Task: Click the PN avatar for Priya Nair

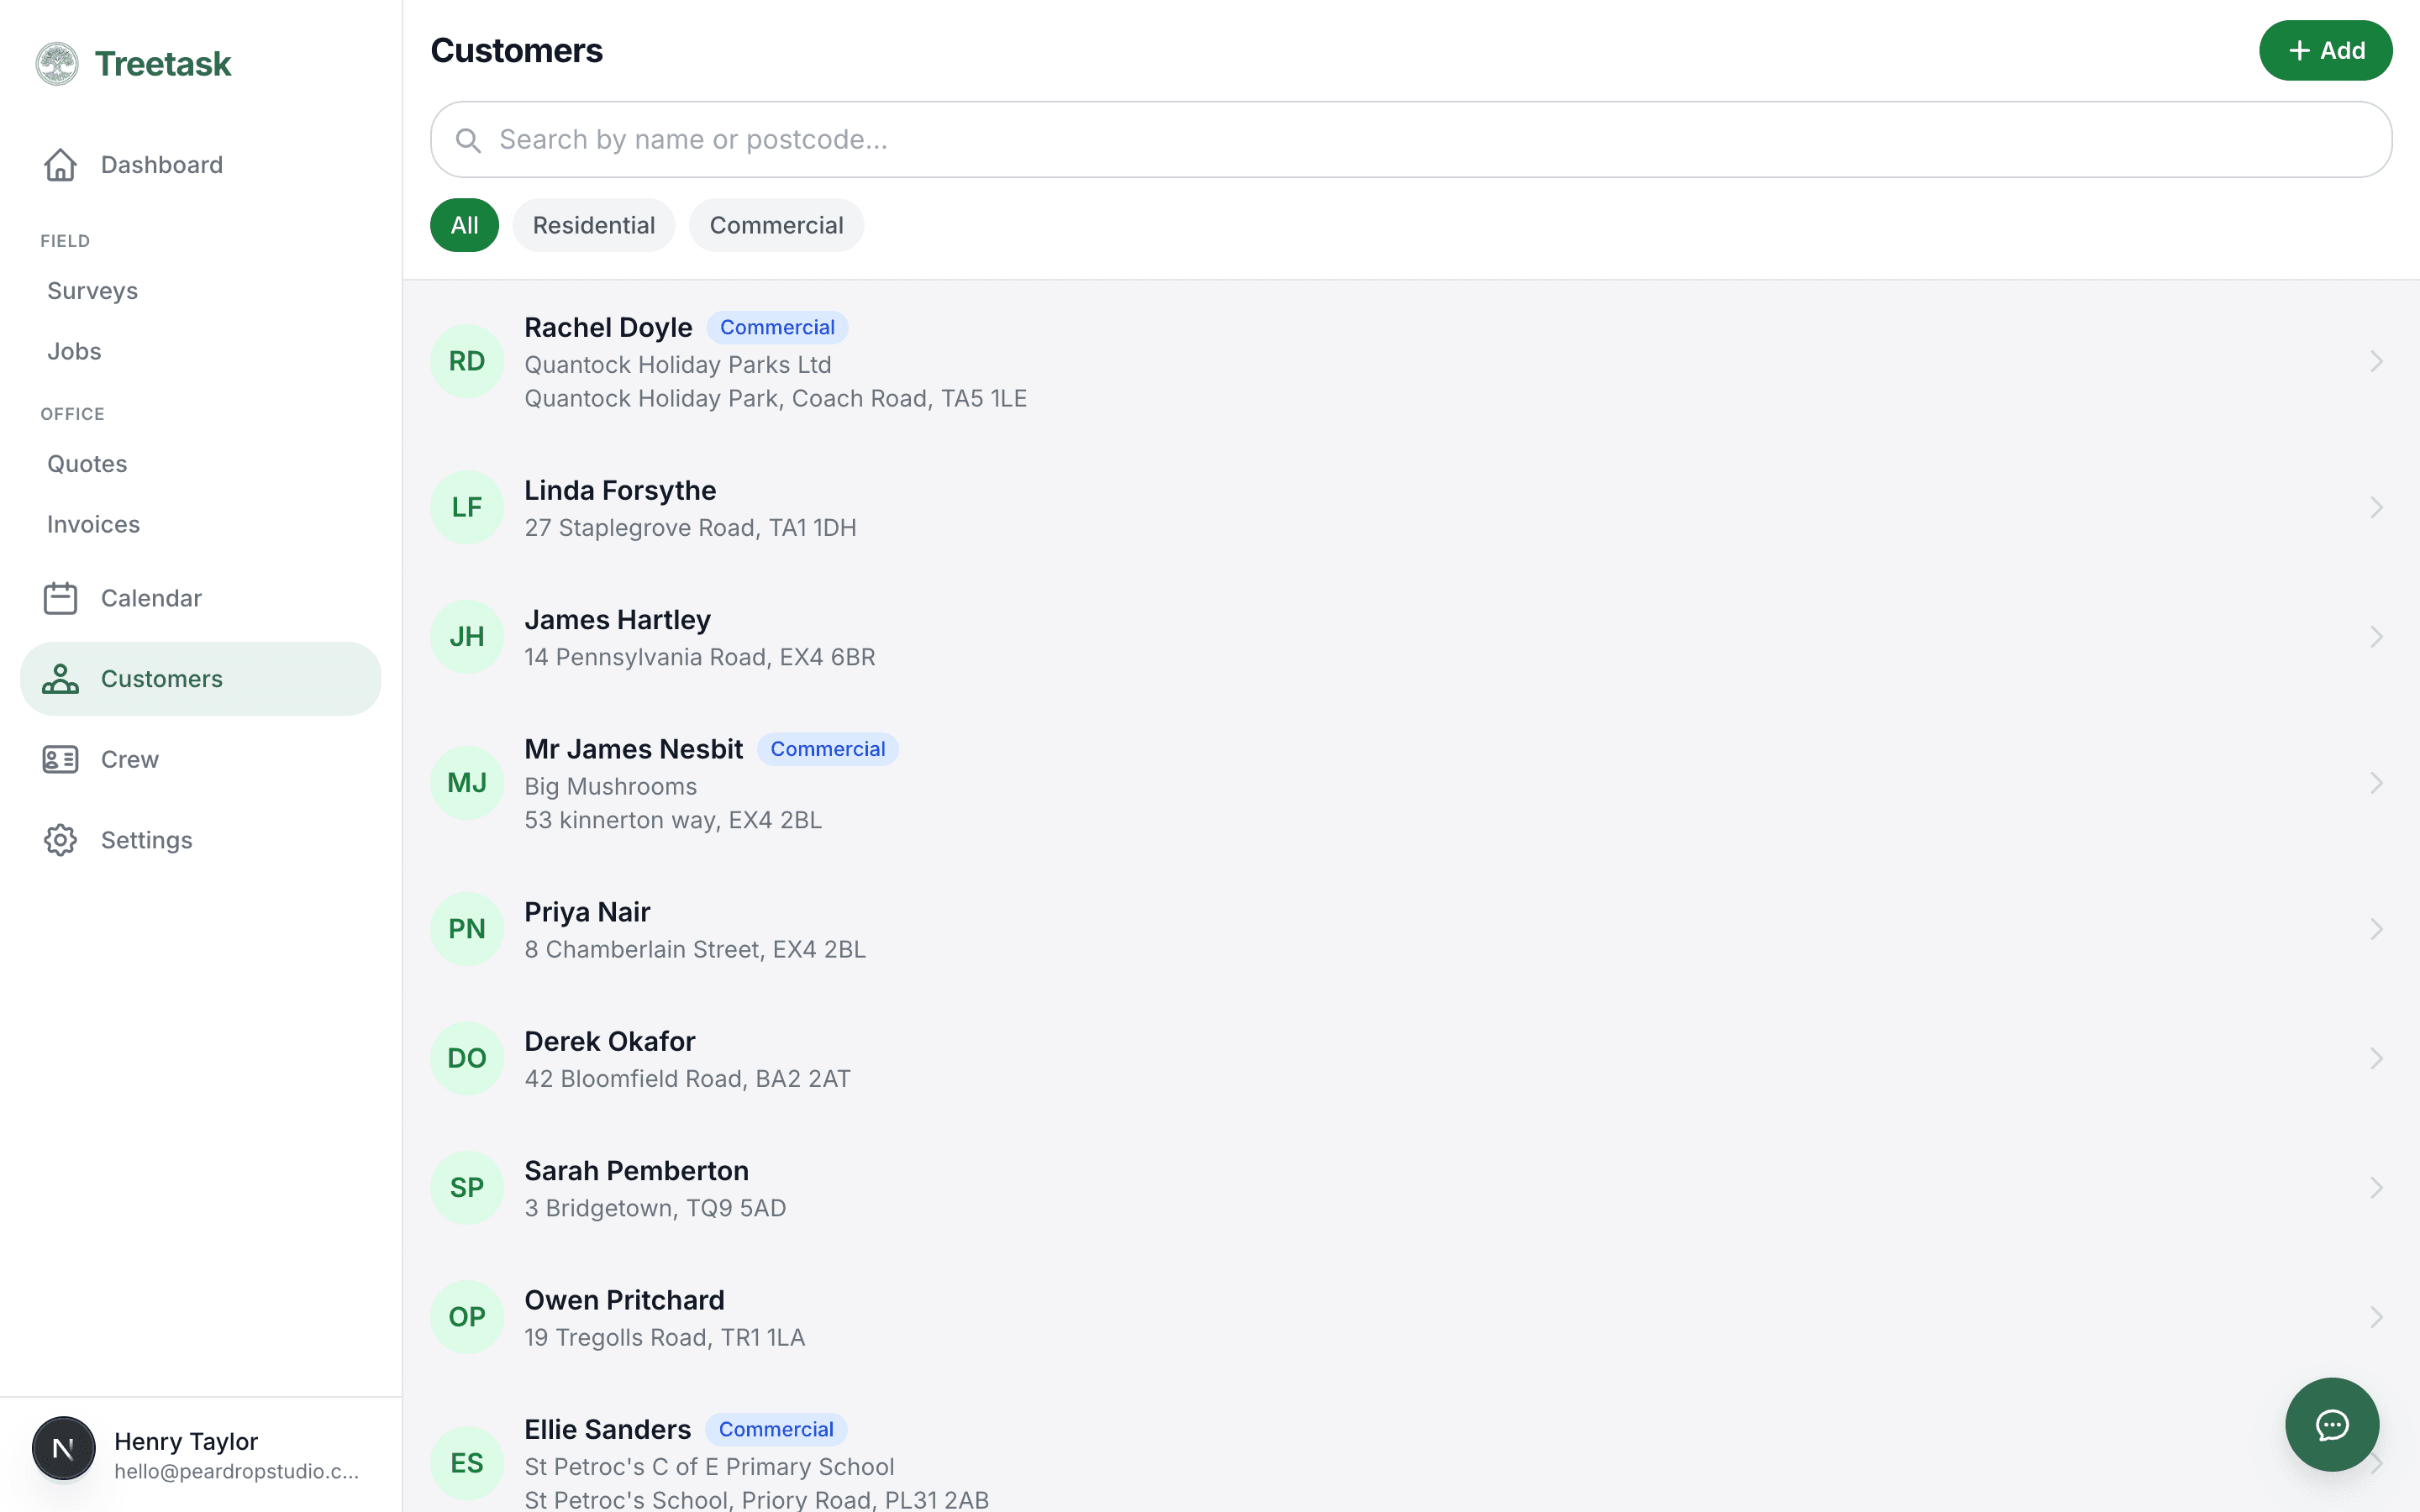Action: pyautogui.click(x=467, y=929)
